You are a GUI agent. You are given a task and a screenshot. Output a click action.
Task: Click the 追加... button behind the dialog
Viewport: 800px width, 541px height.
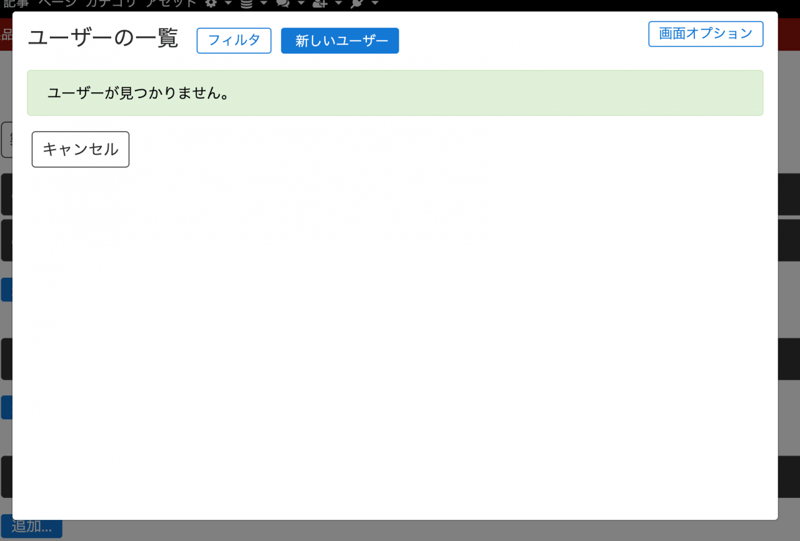click(x=31, y=528)
